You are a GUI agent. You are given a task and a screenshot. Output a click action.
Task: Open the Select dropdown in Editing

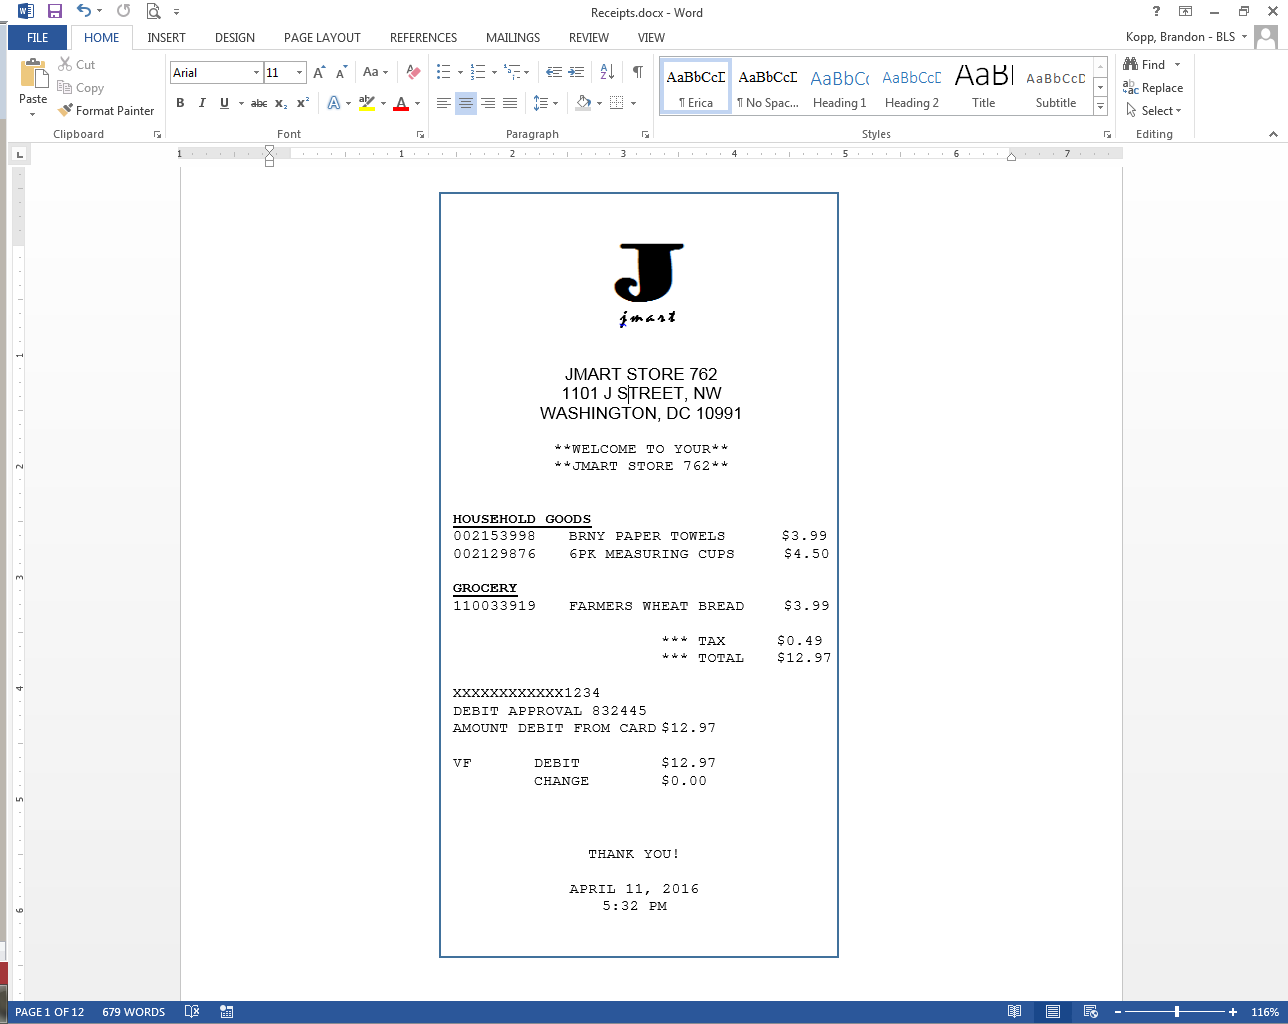point(1153,111)
